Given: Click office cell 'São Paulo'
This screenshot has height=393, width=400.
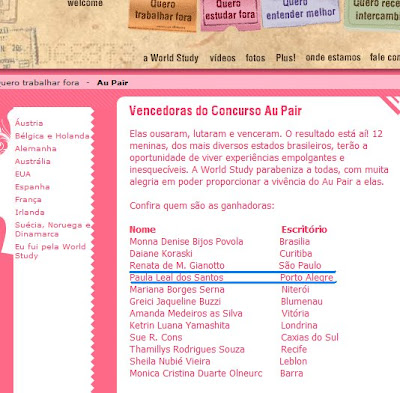Looking at the screenshot, I should [x=300, y=266].
